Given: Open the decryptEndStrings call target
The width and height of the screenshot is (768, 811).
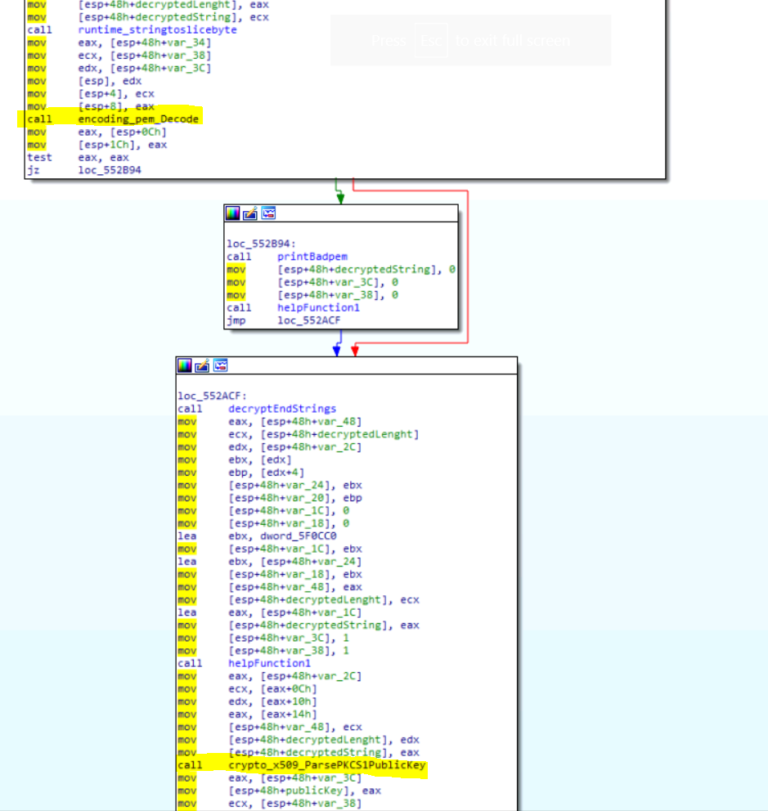Looking at the screenshot, I should (282, 409).
